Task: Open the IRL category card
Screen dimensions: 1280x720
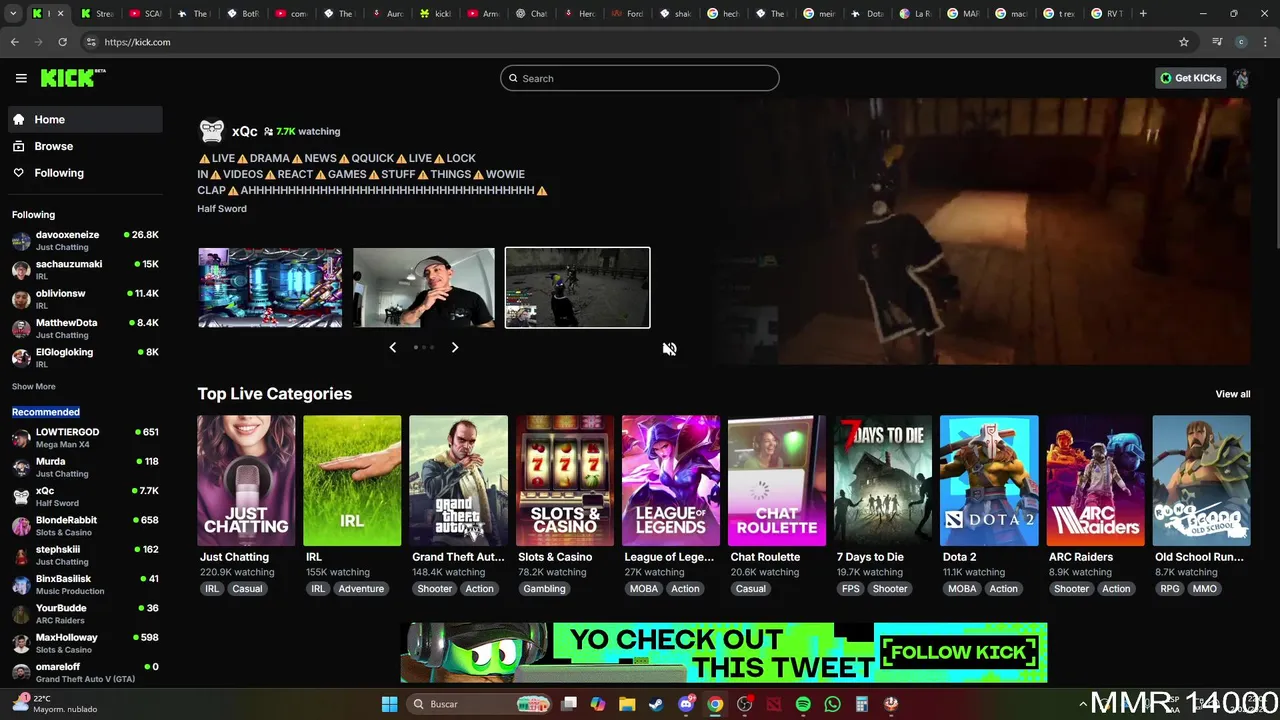Action: pyautogui.click(x=352, y=481)
